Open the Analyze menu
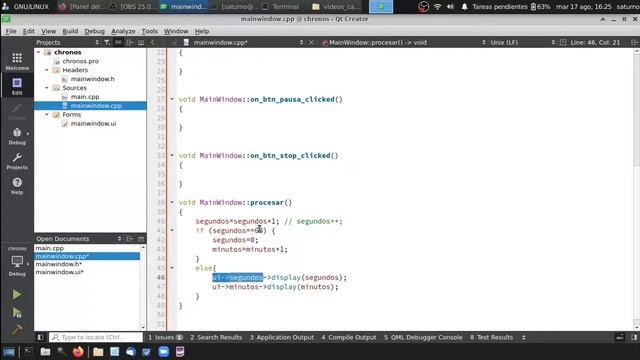The height and width of the screenshot is (360, 640). [123, 31]
